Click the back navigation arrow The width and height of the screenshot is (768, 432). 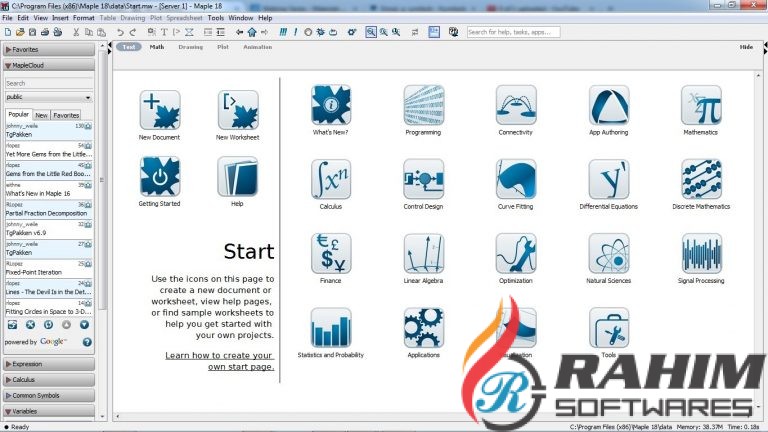coord(240,32)
